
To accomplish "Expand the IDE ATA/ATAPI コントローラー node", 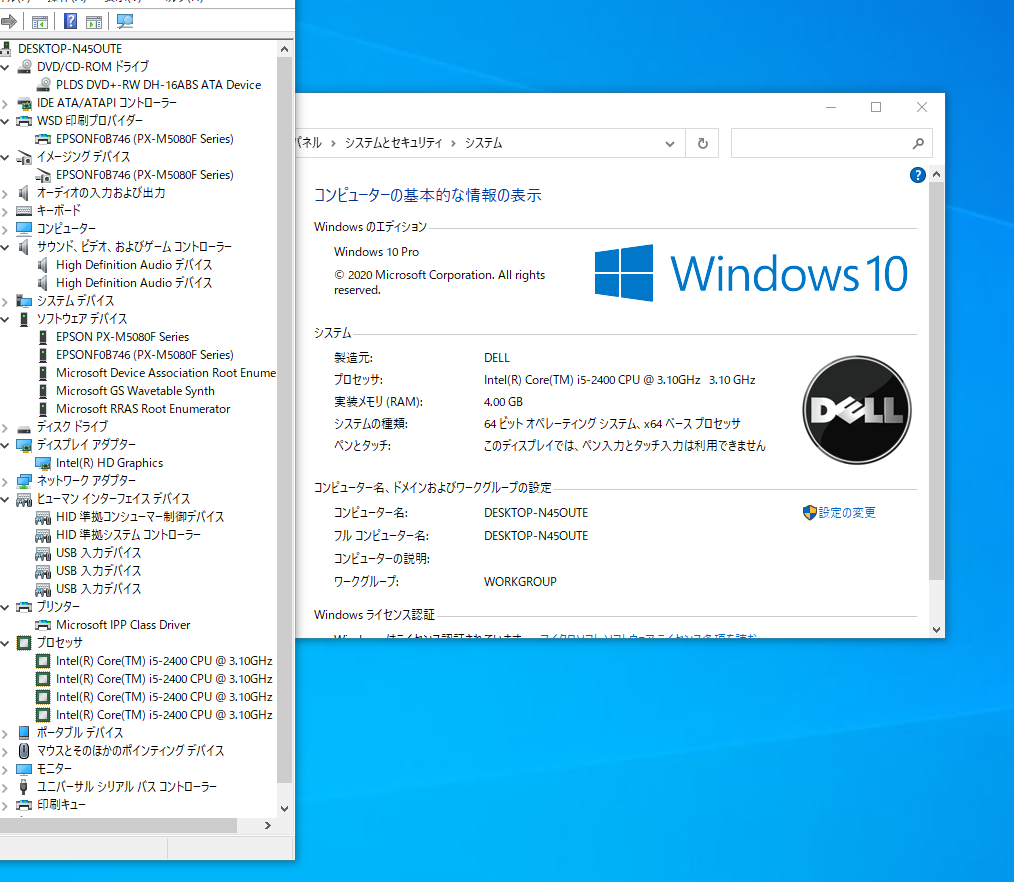I will tap(5, 103).
